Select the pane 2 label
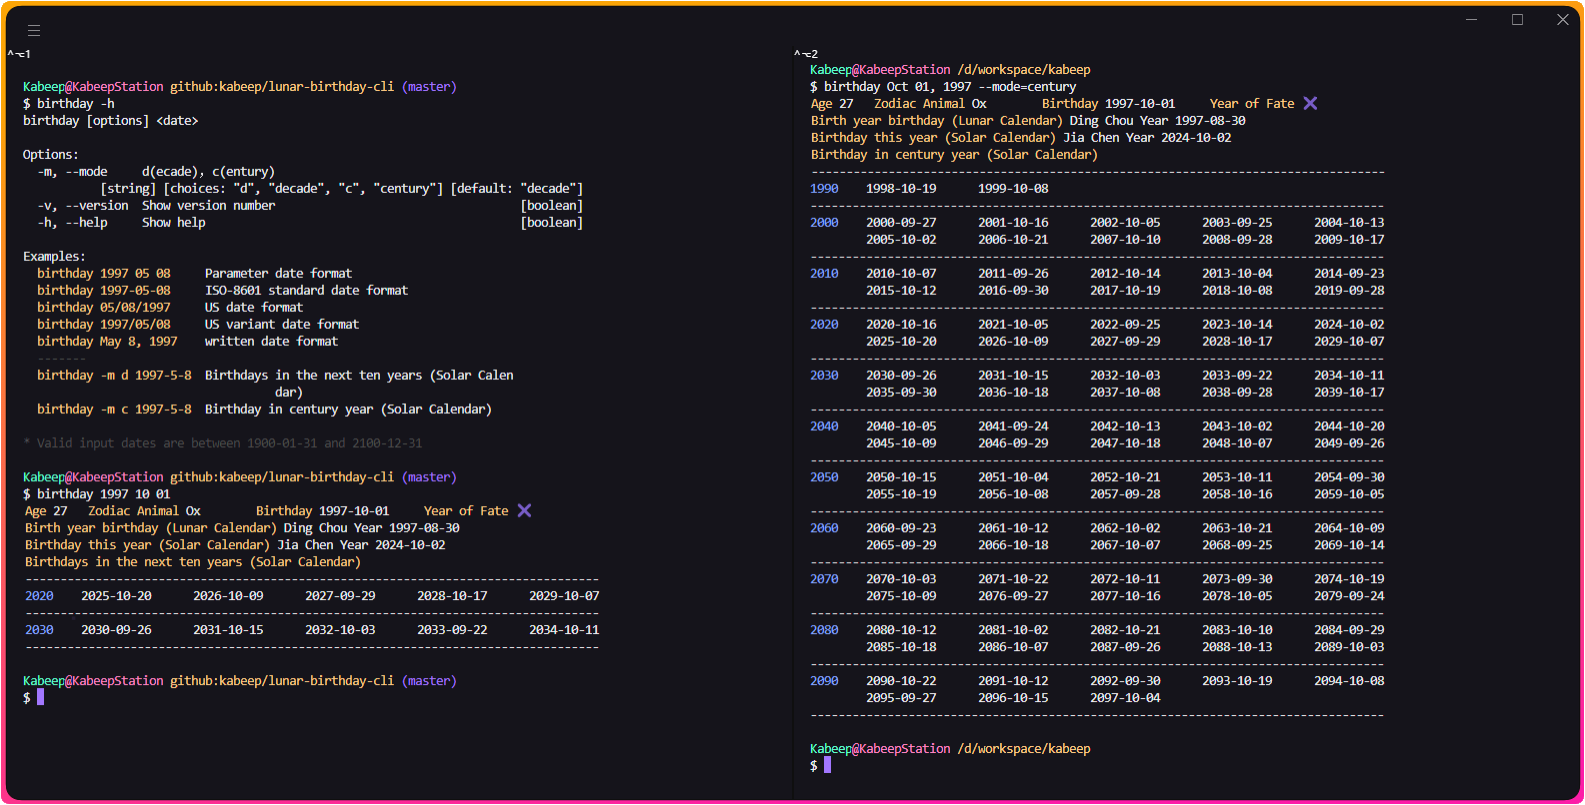The image size is (1585, 805). point(806,54)
